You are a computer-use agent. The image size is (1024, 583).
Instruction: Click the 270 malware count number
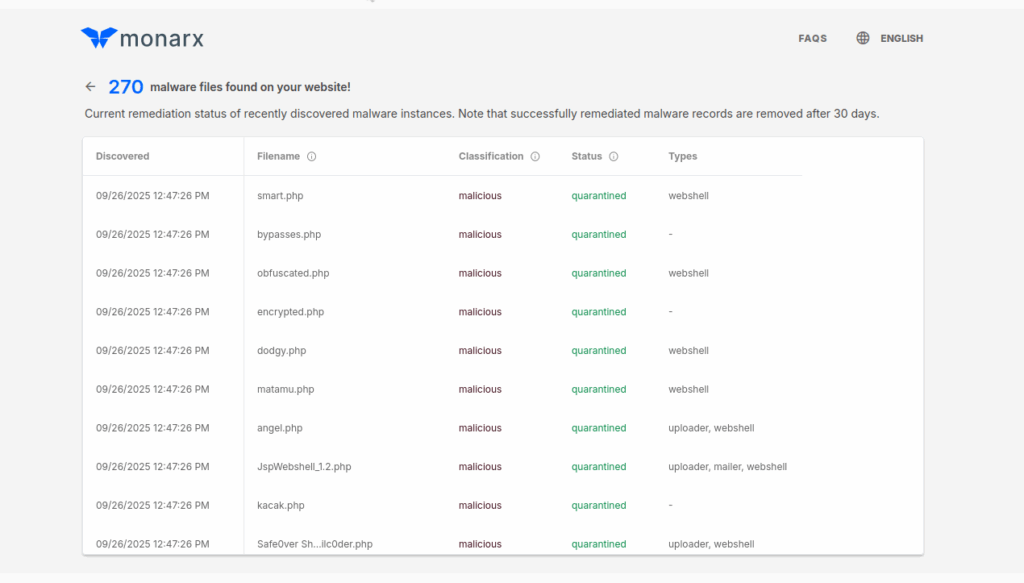[x=126, y=87]
